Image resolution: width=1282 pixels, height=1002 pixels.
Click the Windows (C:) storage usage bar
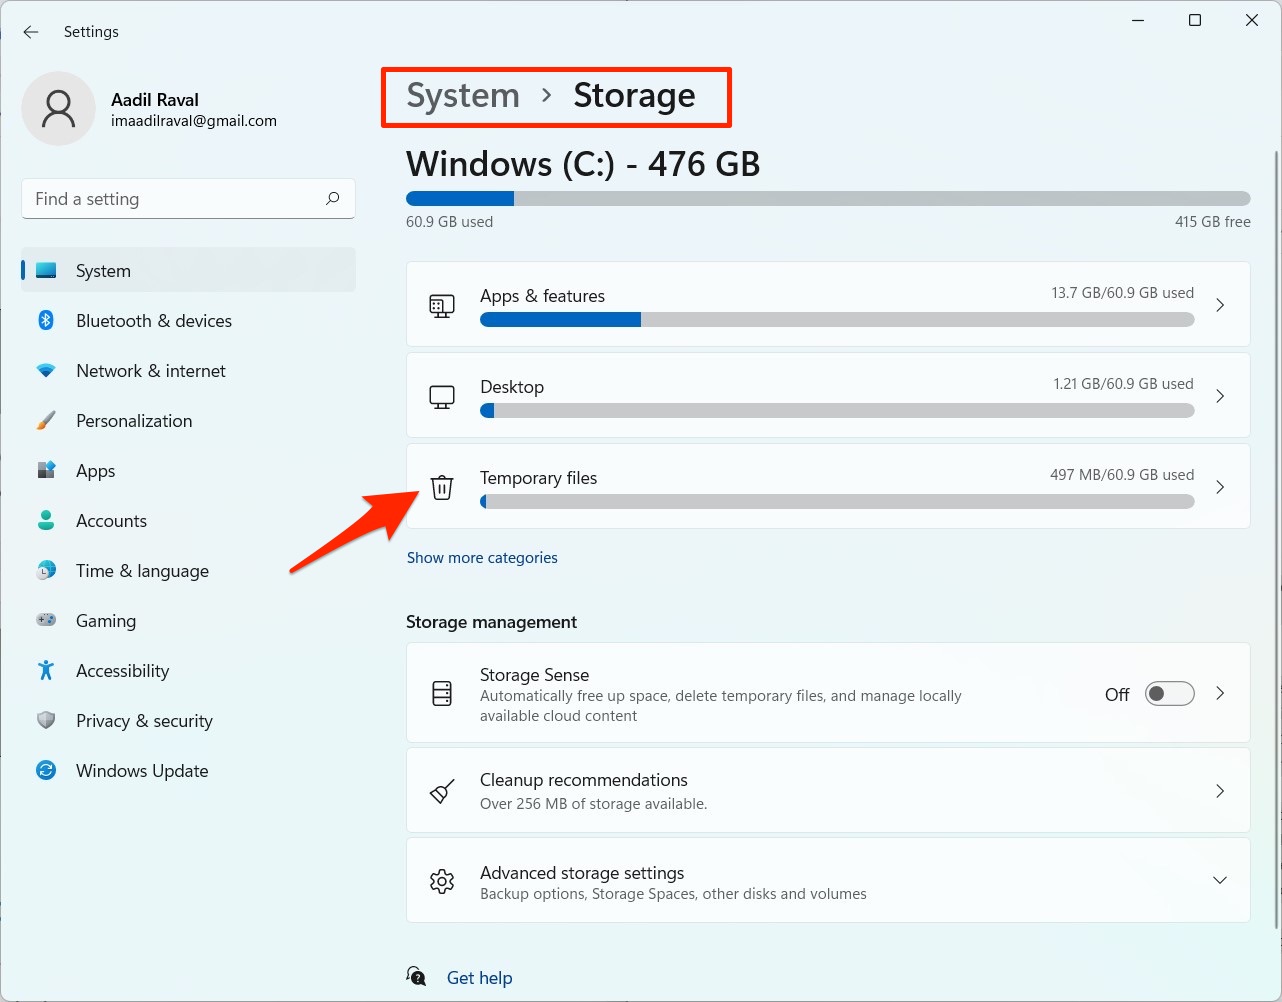(x=828, y=198)
